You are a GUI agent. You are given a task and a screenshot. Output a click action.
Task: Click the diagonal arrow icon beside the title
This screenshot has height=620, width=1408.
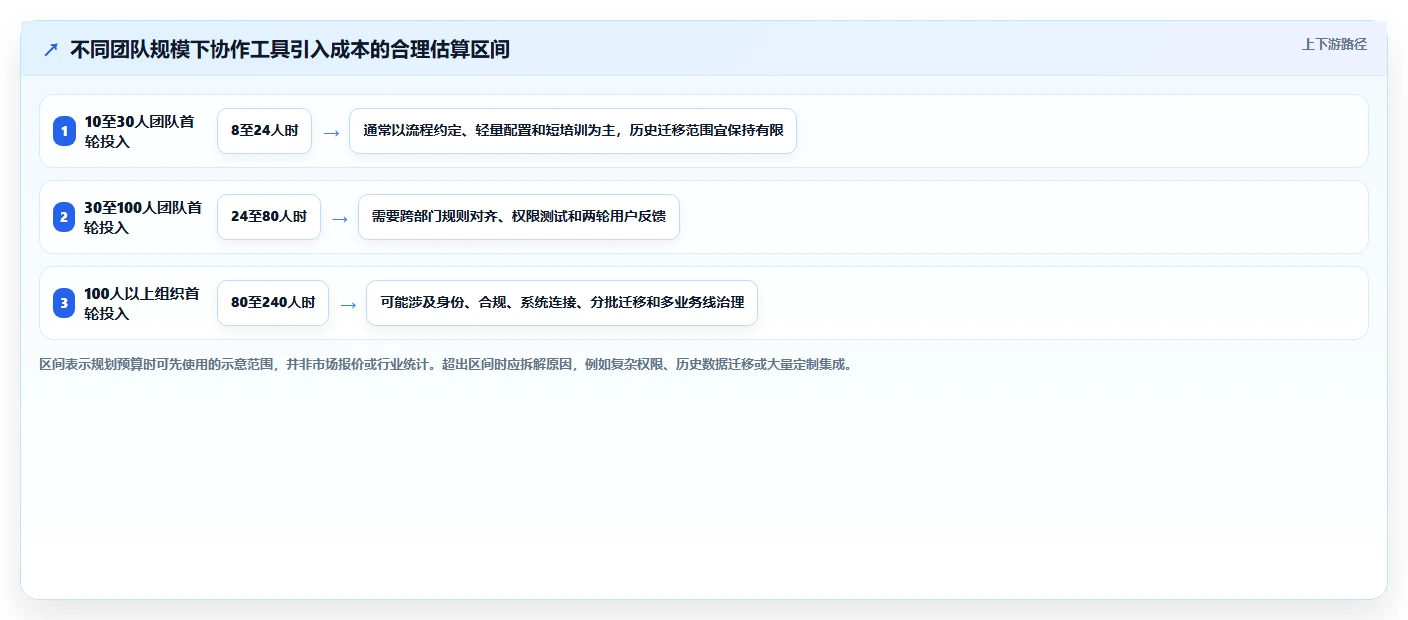tap(51, 49)
